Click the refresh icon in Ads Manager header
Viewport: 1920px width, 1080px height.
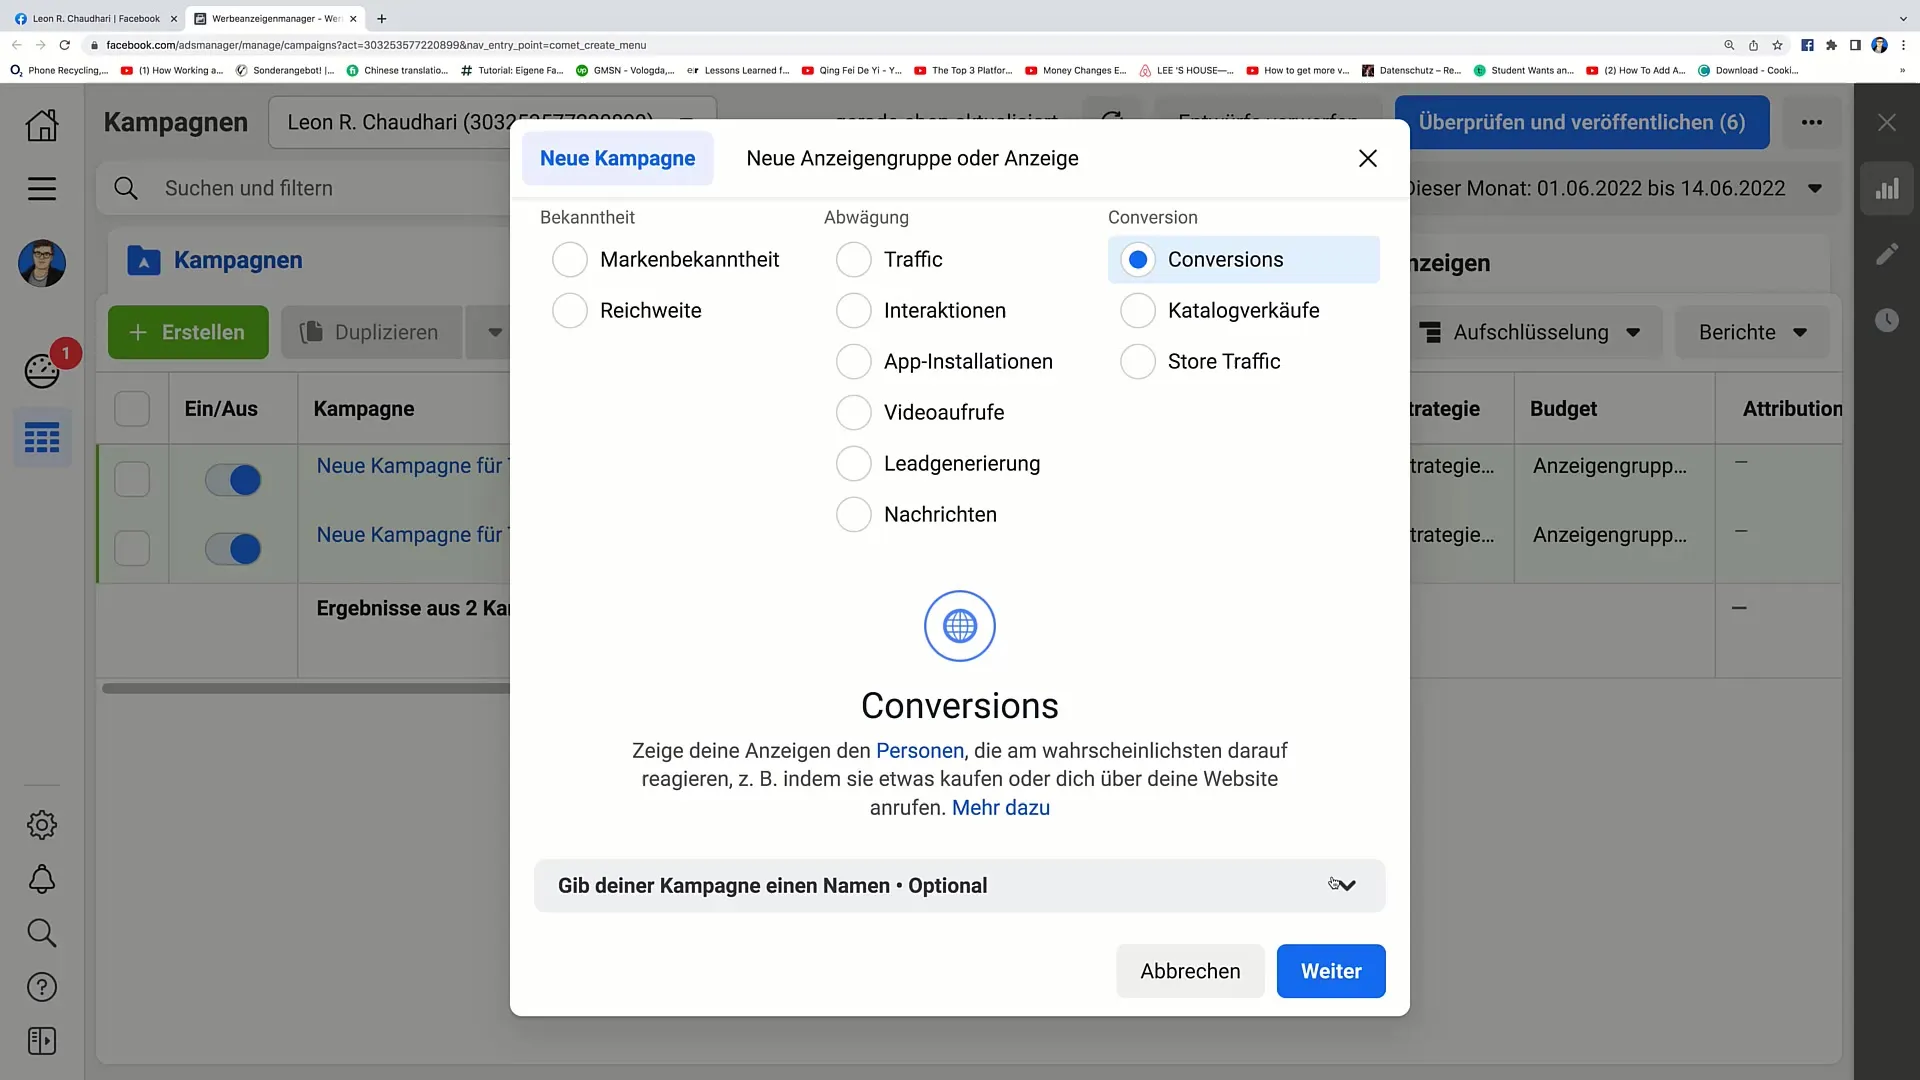(1112, 122)
